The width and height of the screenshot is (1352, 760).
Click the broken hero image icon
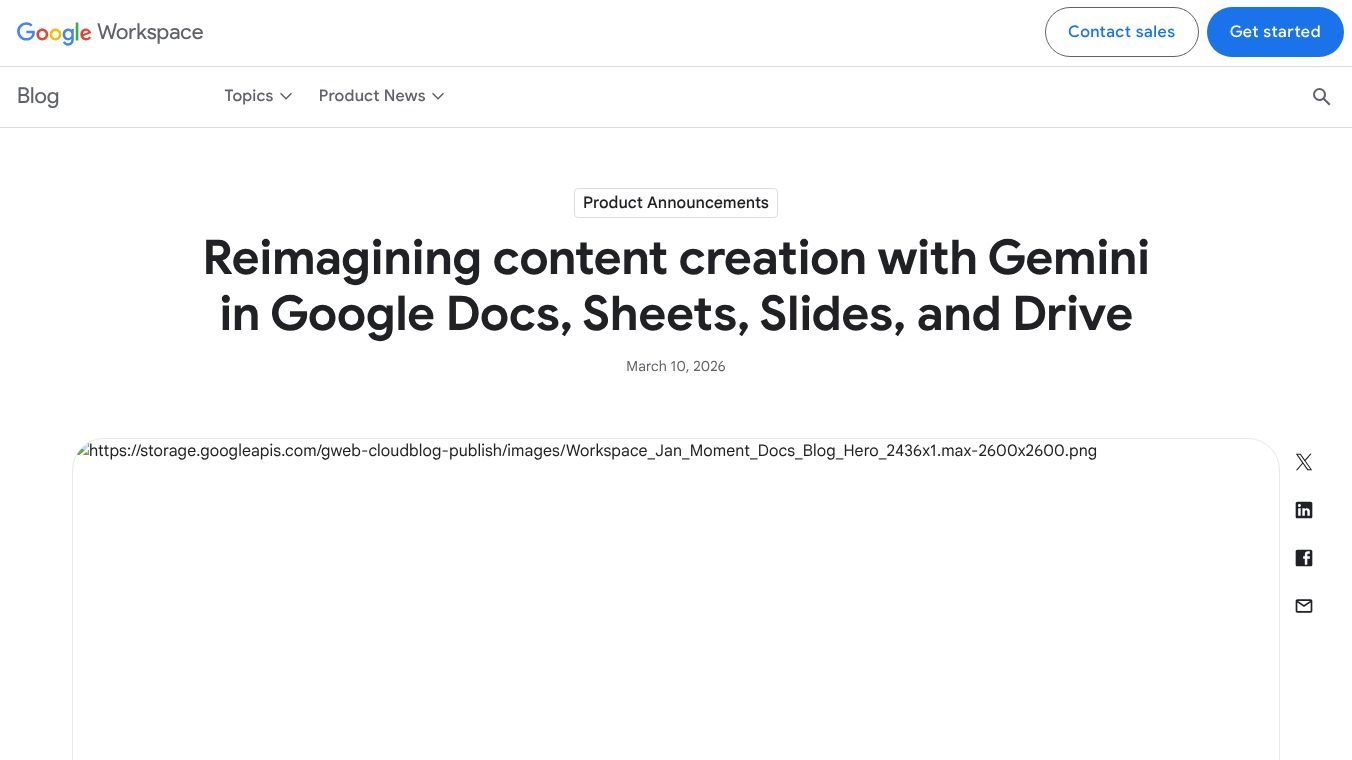[82, 450]
